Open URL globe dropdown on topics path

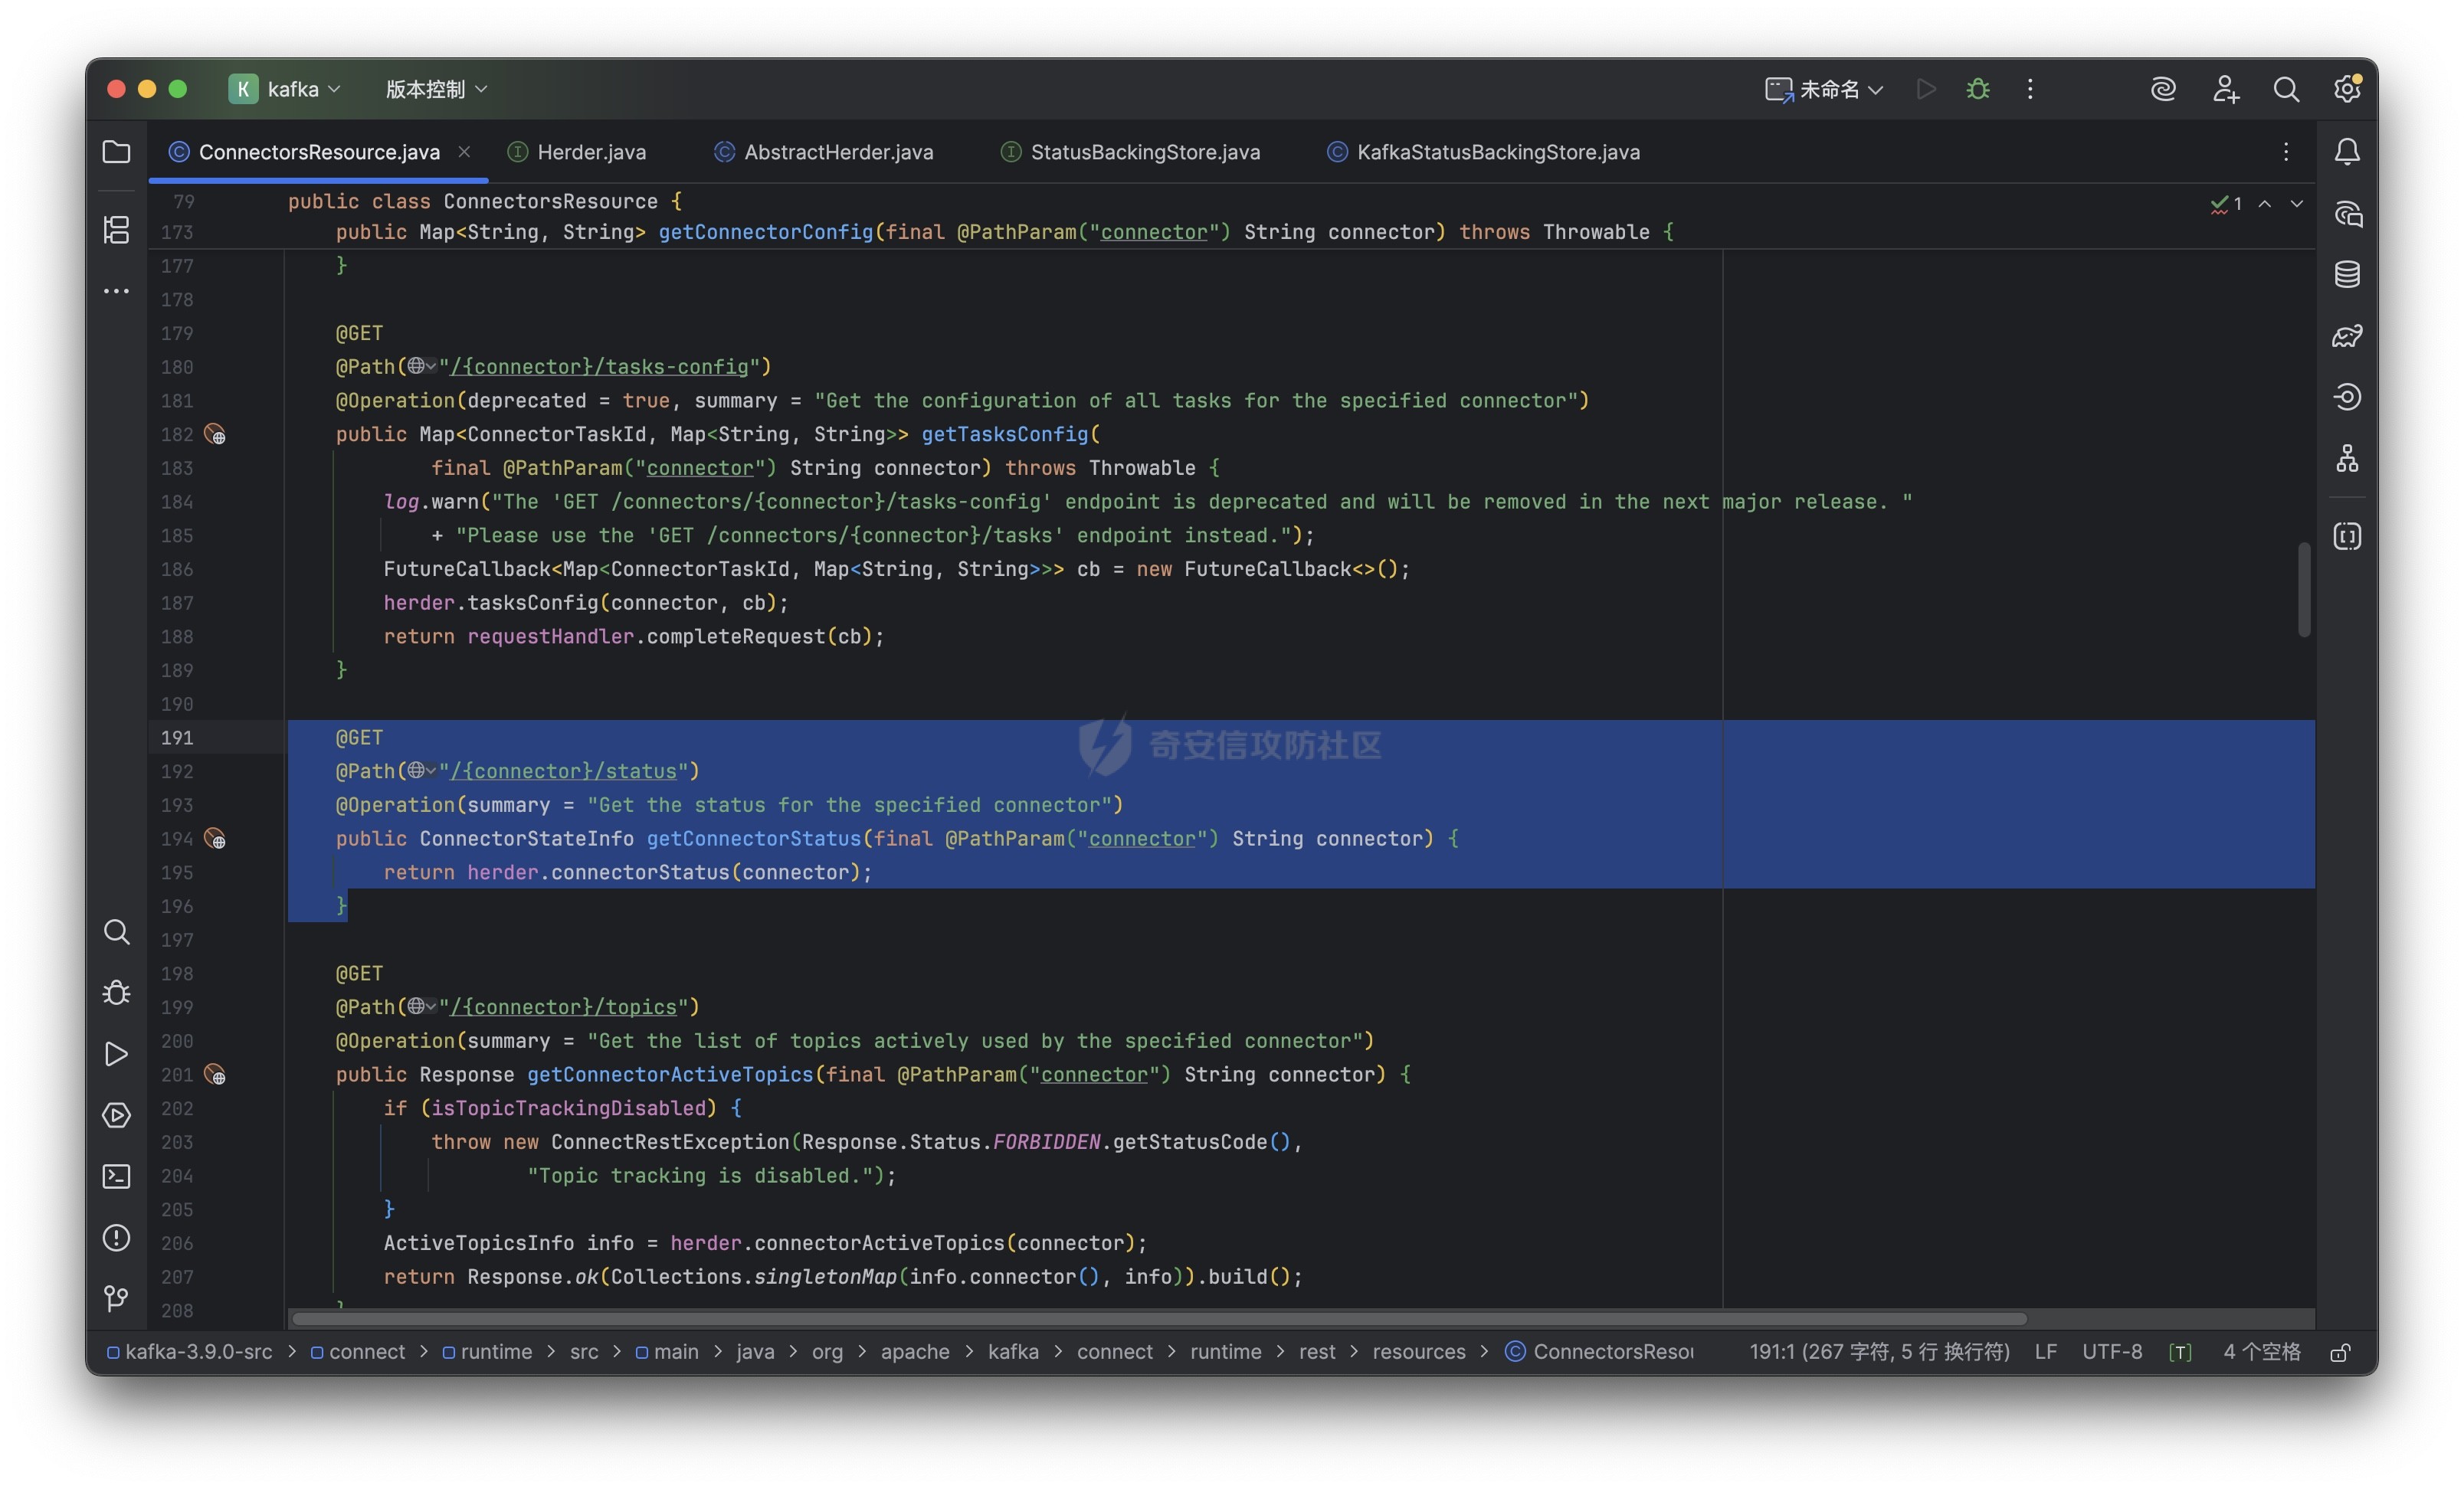[x=421, y=1007]
